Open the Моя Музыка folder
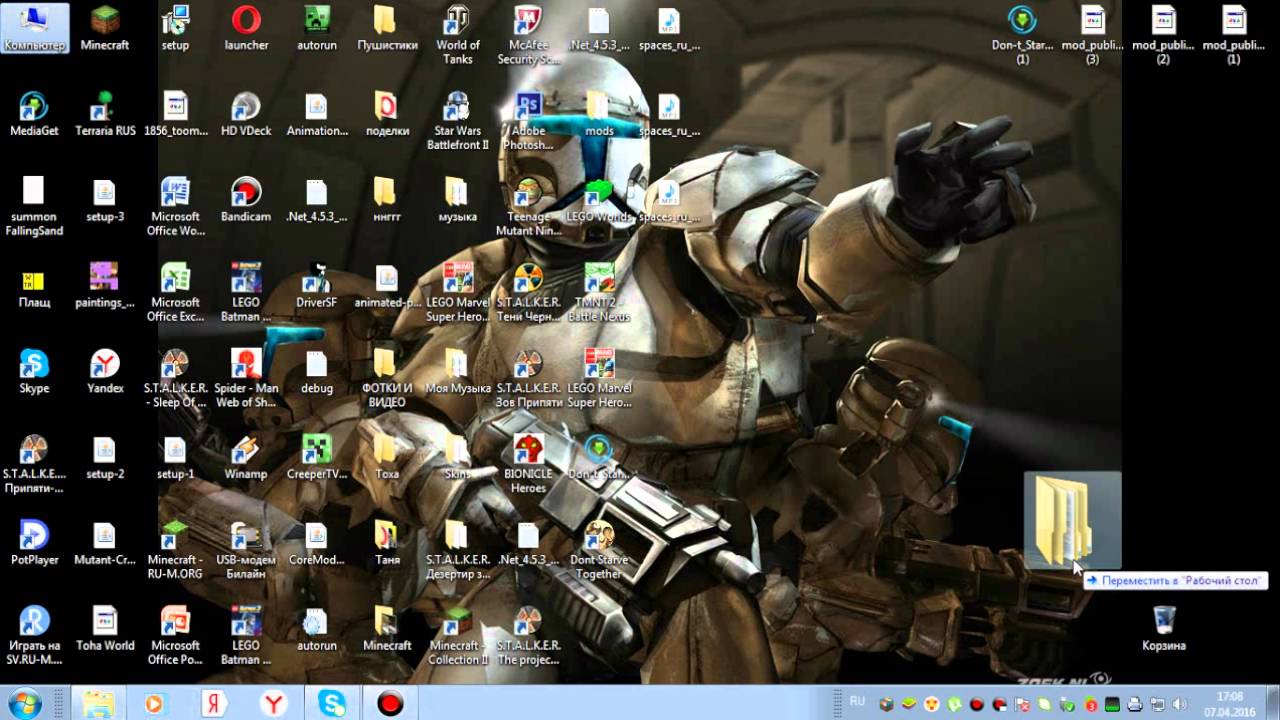Image resolution: width=1280 pixels, height=720 pixels. [458, 373]
